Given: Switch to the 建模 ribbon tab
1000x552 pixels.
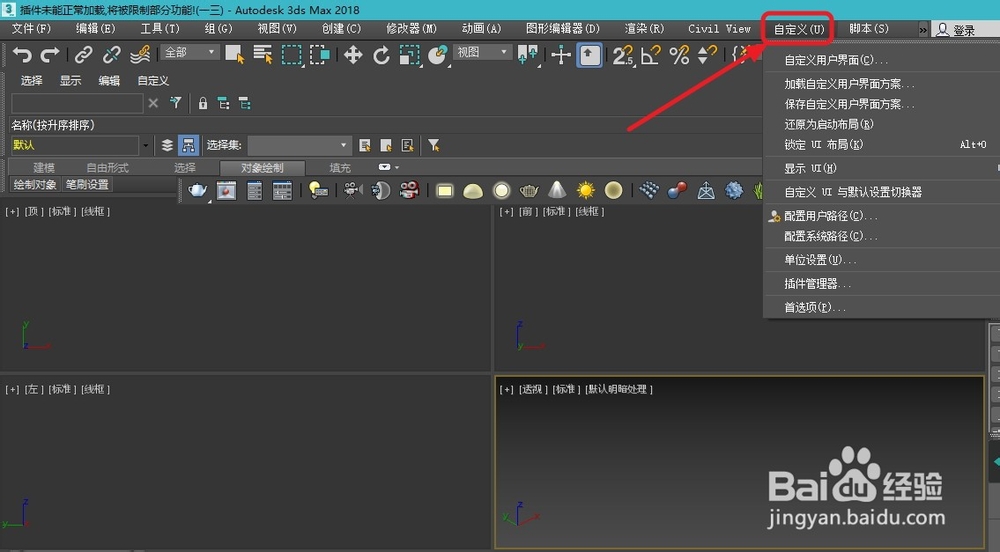Looking at the screenshot, I should tap(43, 168).
